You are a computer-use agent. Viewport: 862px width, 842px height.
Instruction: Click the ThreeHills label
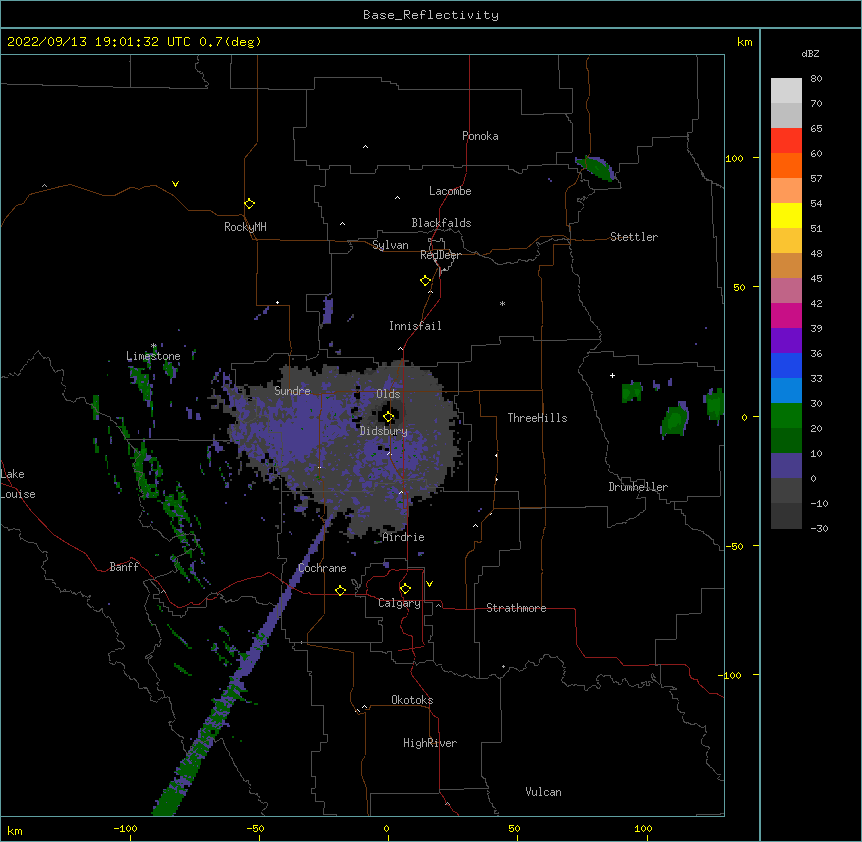pyautogui.click(x=537, y=418)
